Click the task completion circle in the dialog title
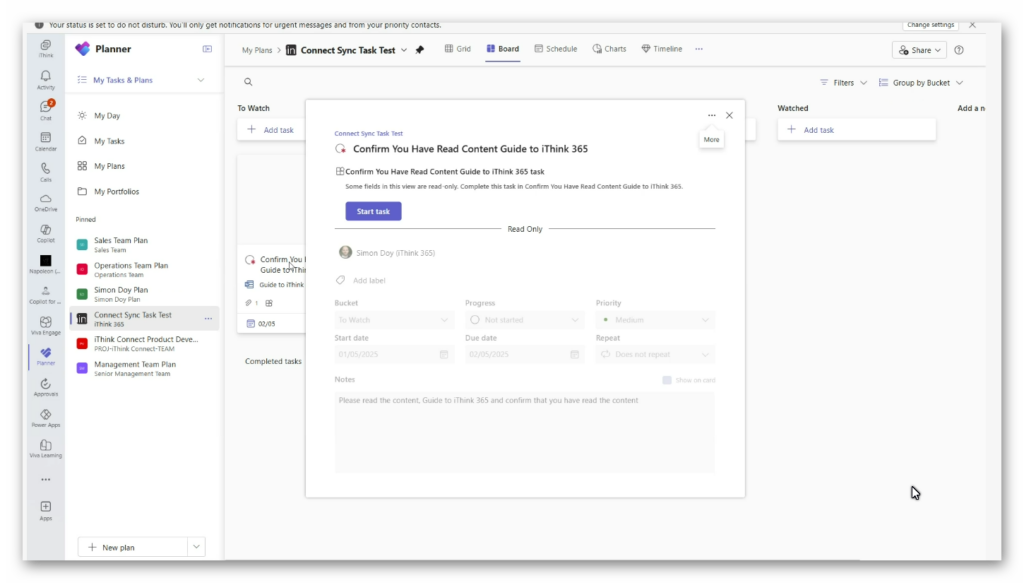Viewport: 1024px width, 583px height. pyautogui.click(x=340, y=149)
